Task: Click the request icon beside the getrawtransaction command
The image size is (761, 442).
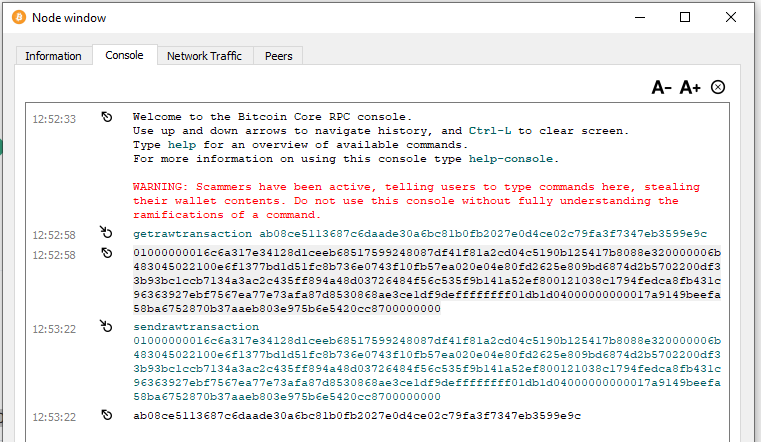Action: (106, 232)
